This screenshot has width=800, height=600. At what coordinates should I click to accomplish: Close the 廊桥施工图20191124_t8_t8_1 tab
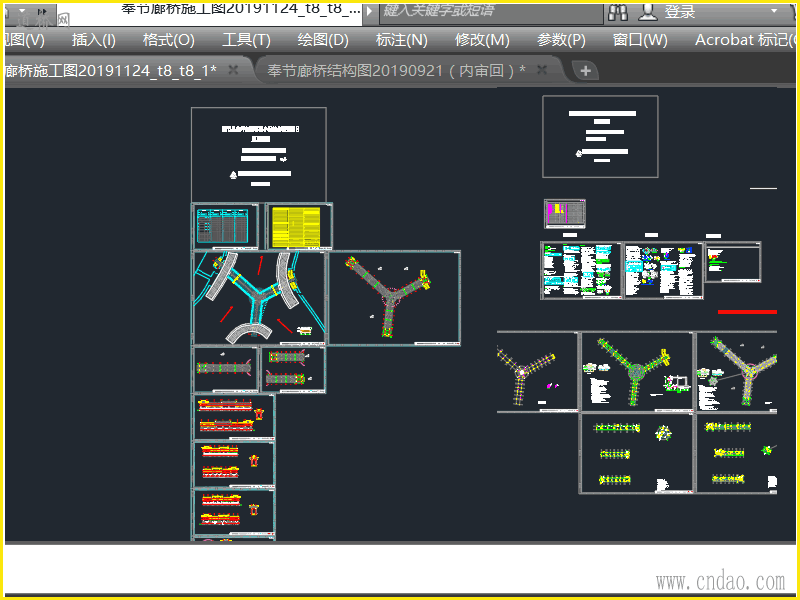(233, 70)
